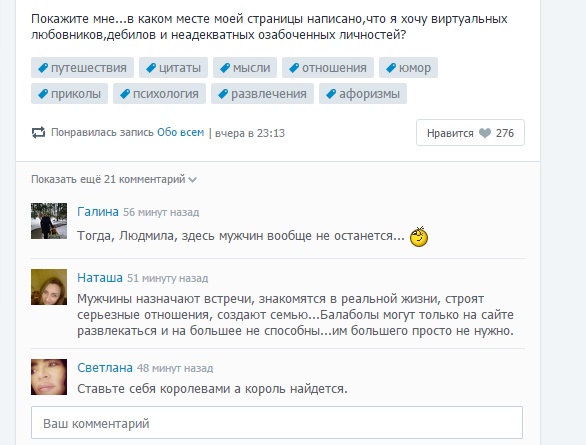Open the Обо всем group link
The width and height of the screenshot is (586, 445).
pos(181,132)
